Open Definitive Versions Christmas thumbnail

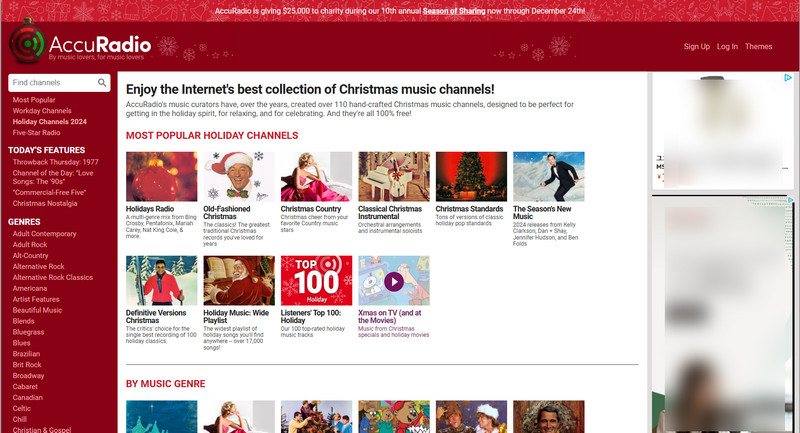click(x=162, y=281)
